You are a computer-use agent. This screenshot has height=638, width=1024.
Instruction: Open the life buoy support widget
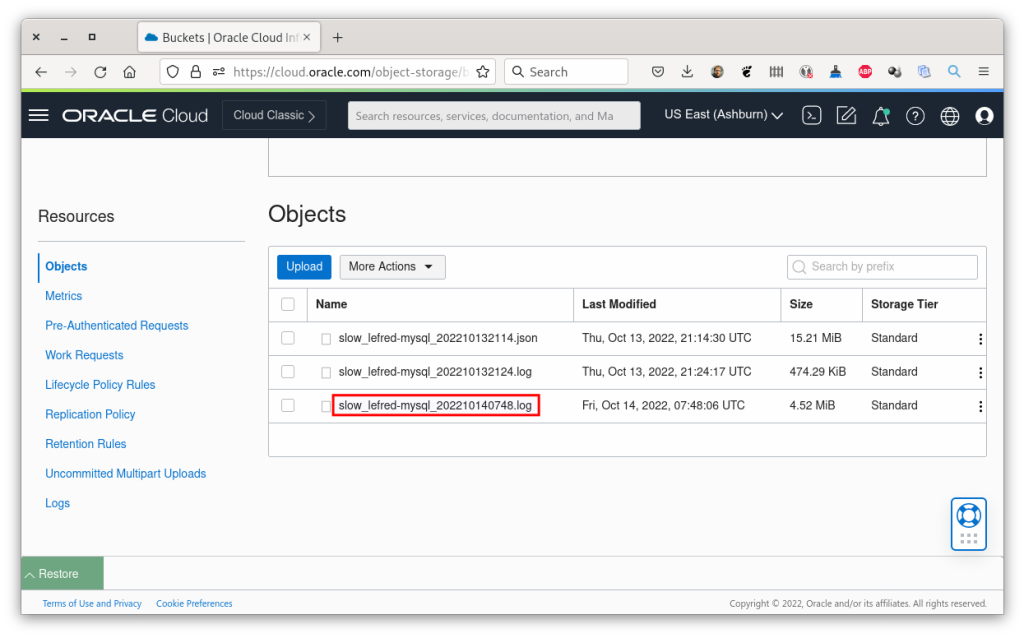(968, 524)
